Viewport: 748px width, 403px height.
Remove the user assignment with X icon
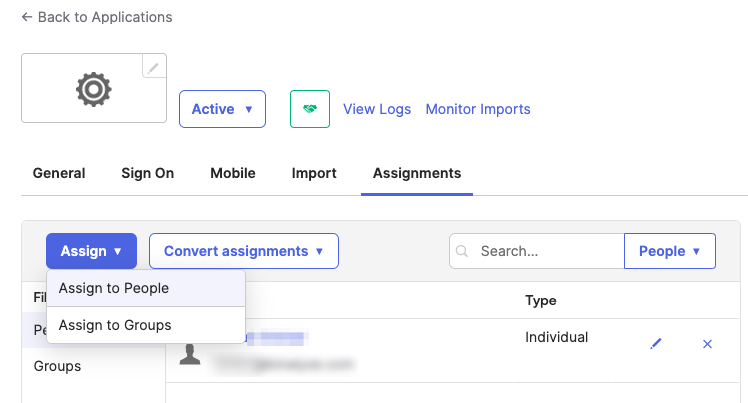coord(707,344)
